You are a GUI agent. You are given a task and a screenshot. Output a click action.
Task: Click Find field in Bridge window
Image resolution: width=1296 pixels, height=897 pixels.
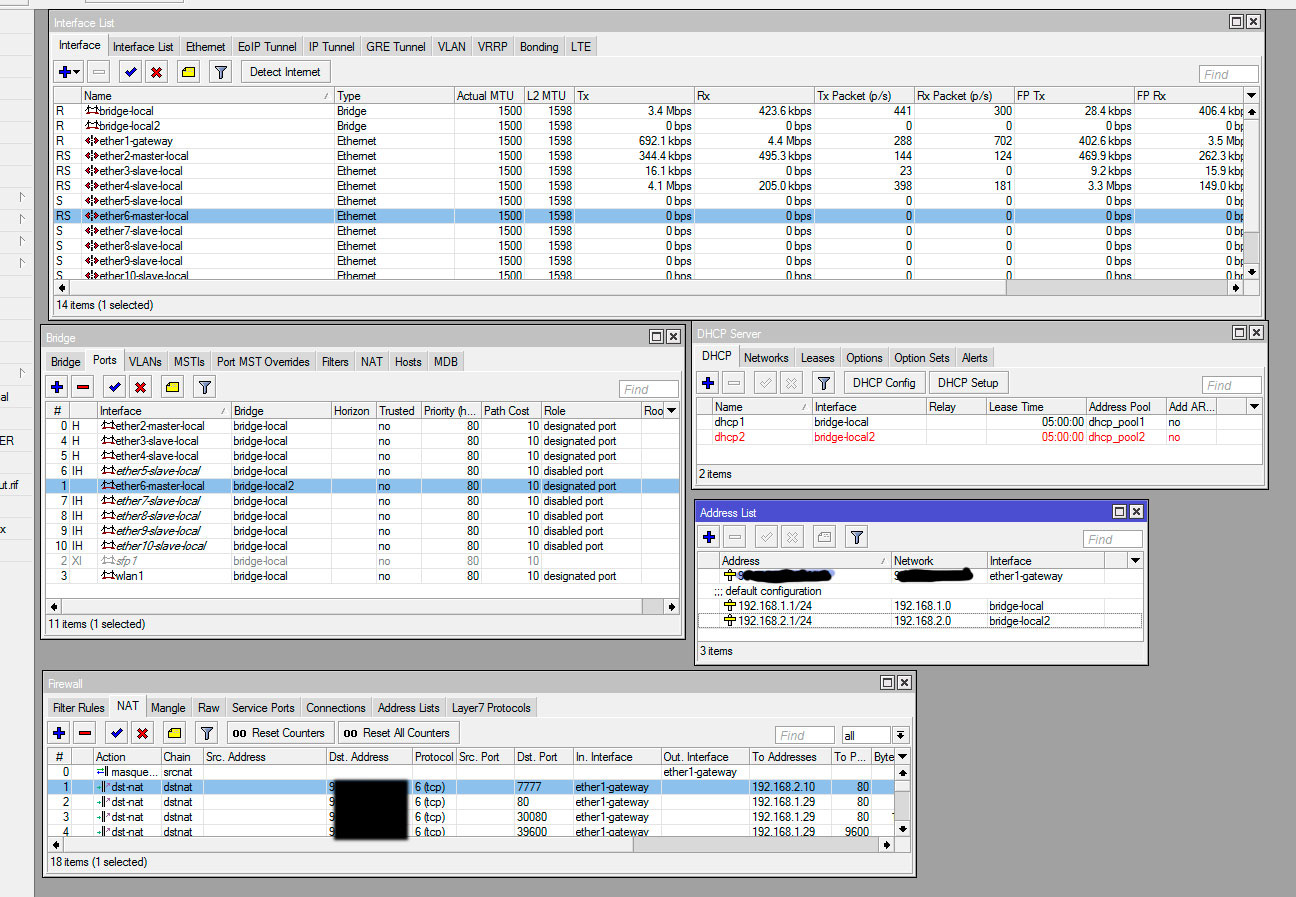(648, 389)
